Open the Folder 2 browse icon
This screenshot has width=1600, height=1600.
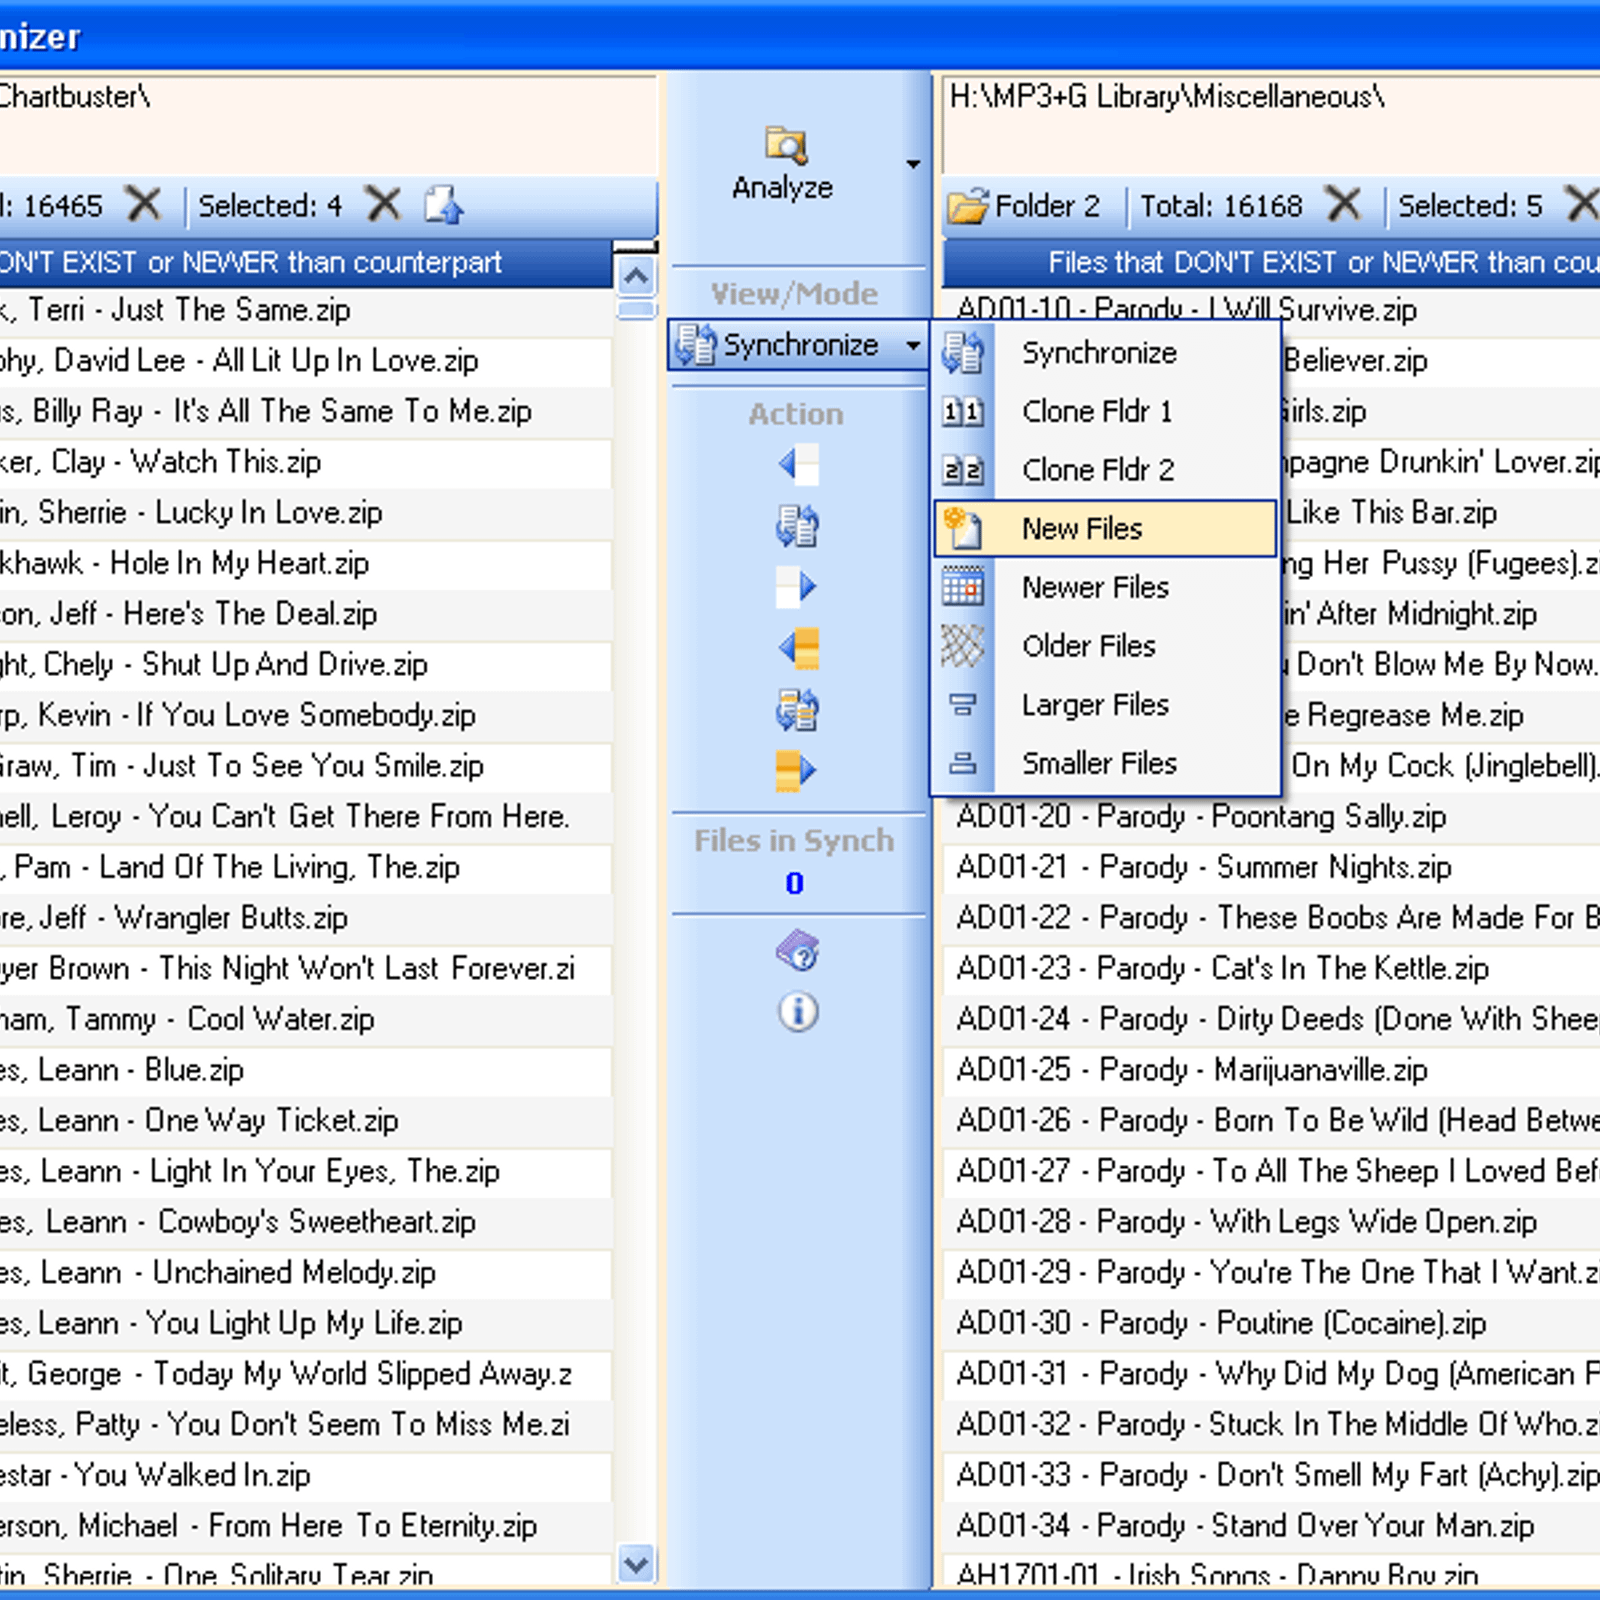[x=968, y=206]
